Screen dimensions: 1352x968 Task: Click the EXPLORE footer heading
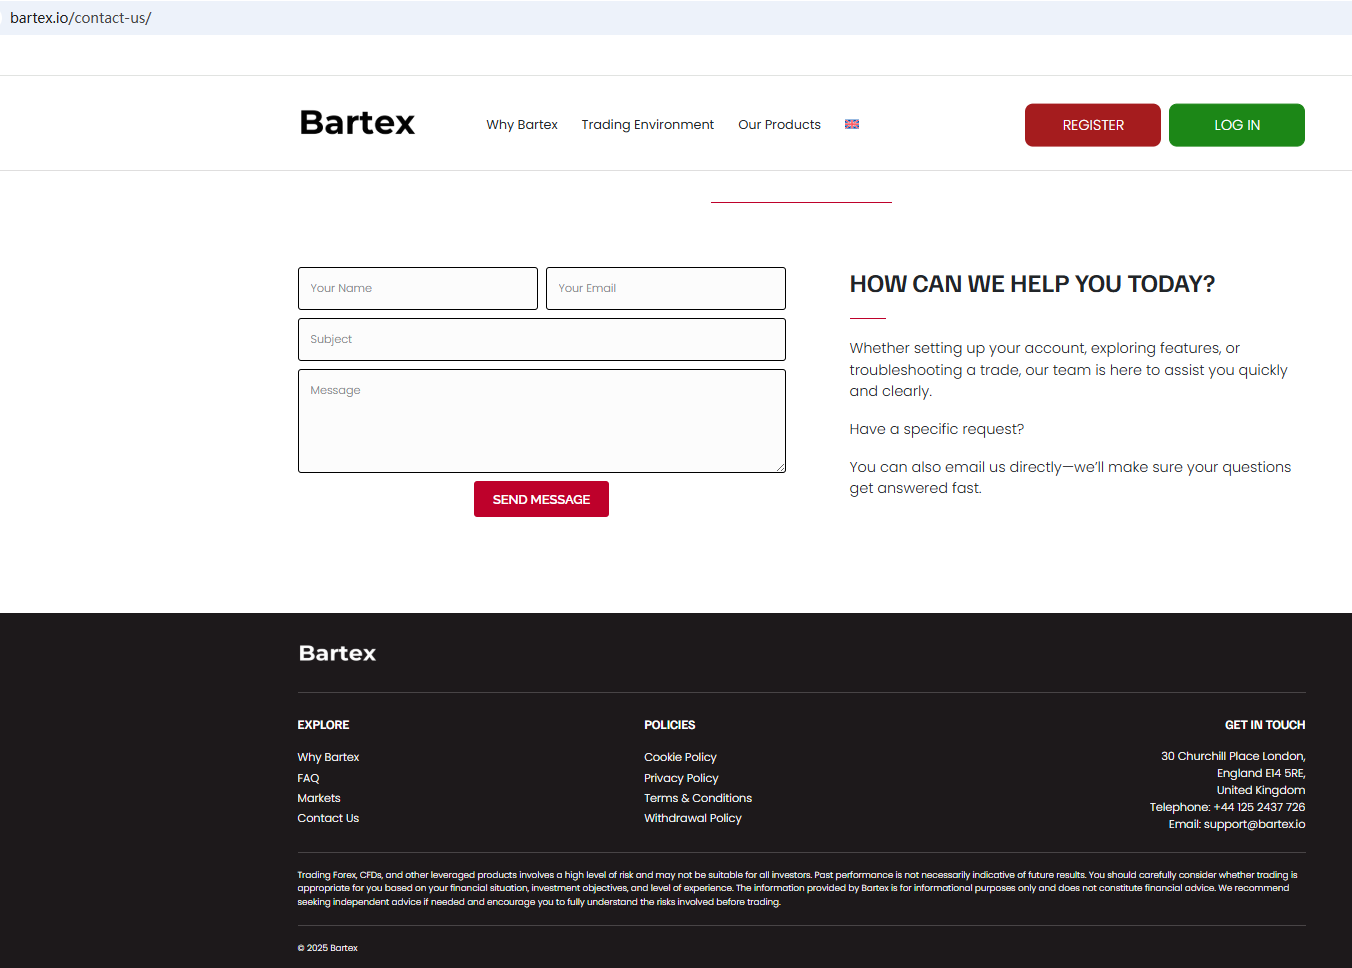click(323, 725)
